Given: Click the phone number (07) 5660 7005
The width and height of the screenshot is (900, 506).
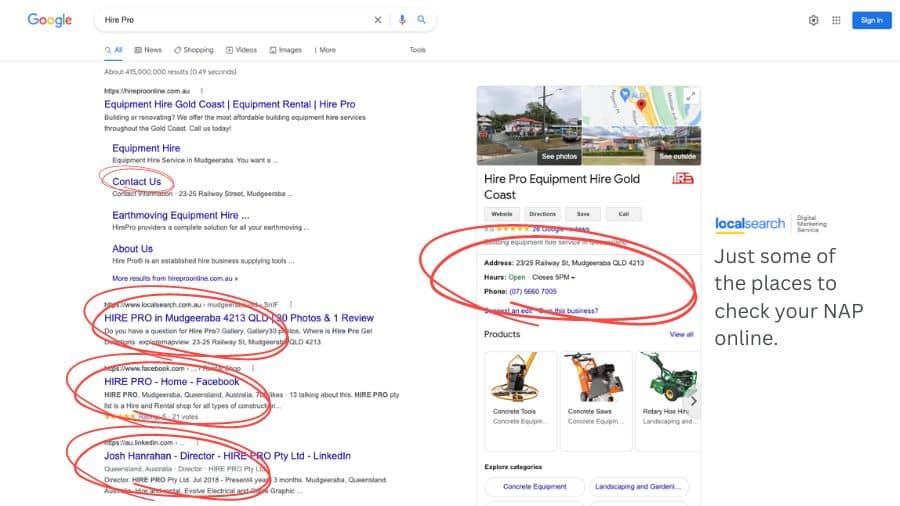Looking at the screenshot, I should [x=533, y=291].
